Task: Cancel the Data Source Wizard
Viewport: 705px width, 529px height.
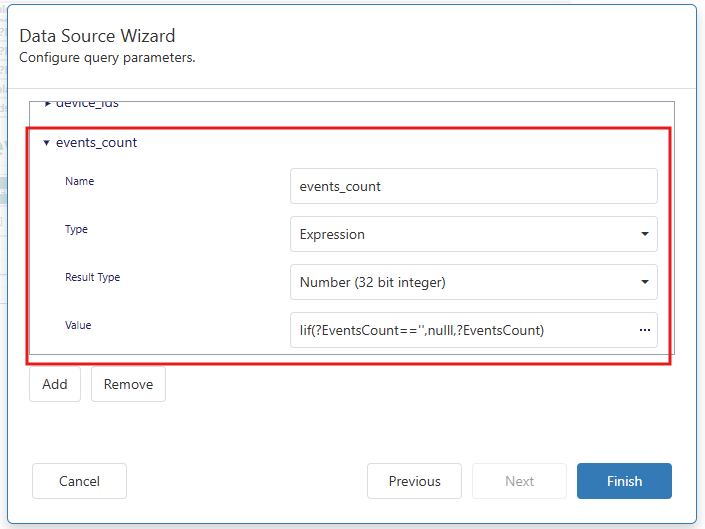Action: (79, 481)
